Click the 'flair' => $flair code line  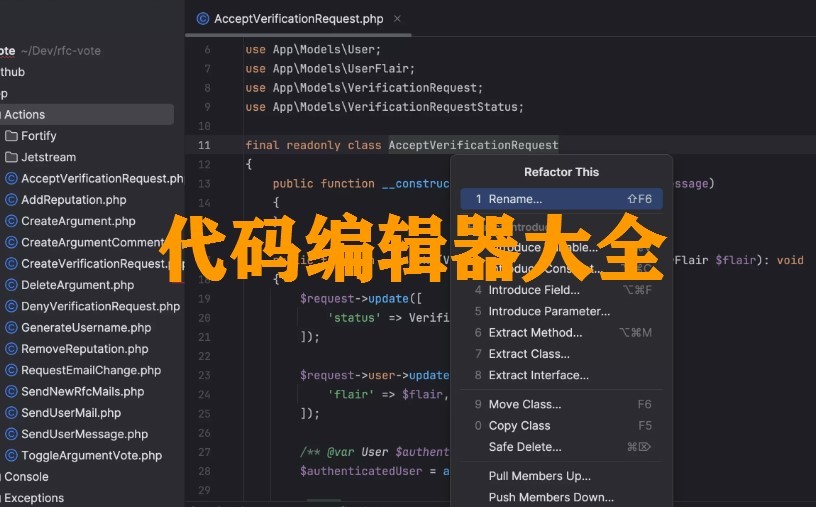(388, 395)
